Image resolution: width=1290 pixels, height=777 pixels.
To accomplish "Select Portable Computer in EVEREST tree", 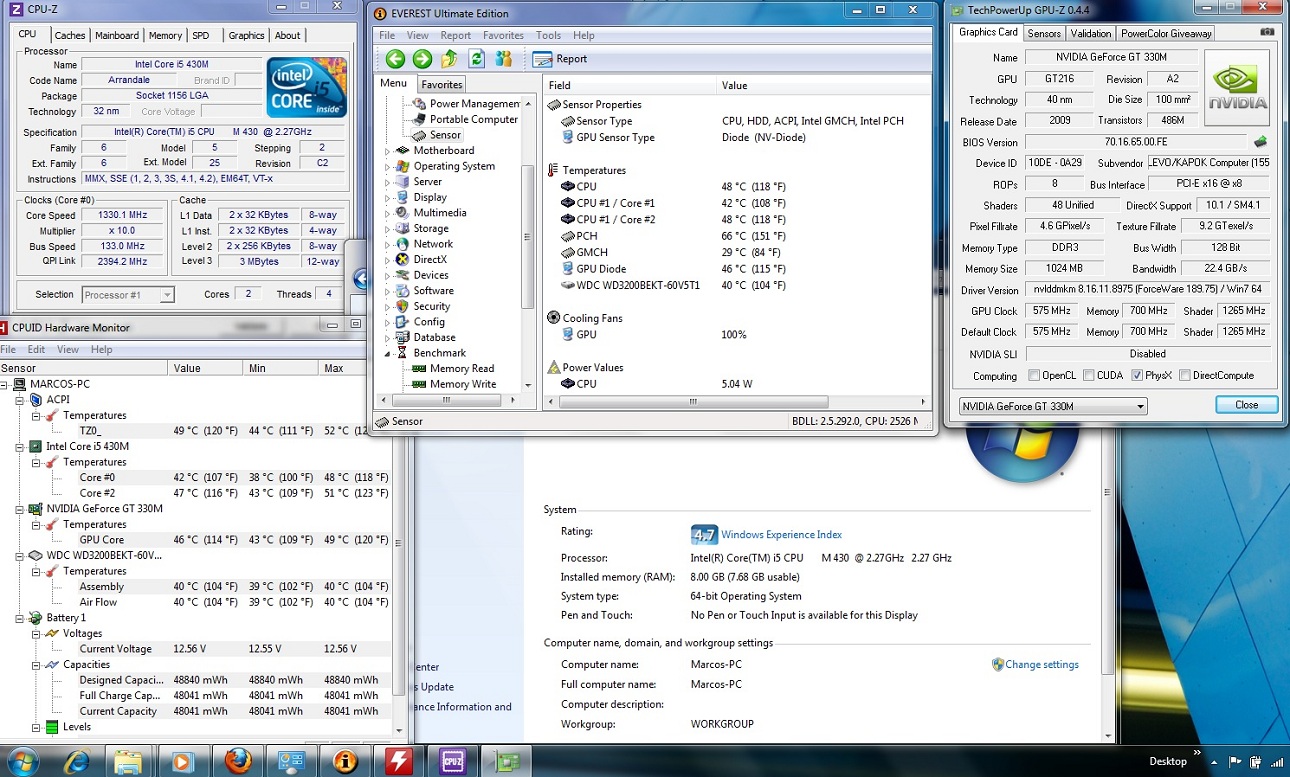I will pyautogui.click(x=465, y=119).
